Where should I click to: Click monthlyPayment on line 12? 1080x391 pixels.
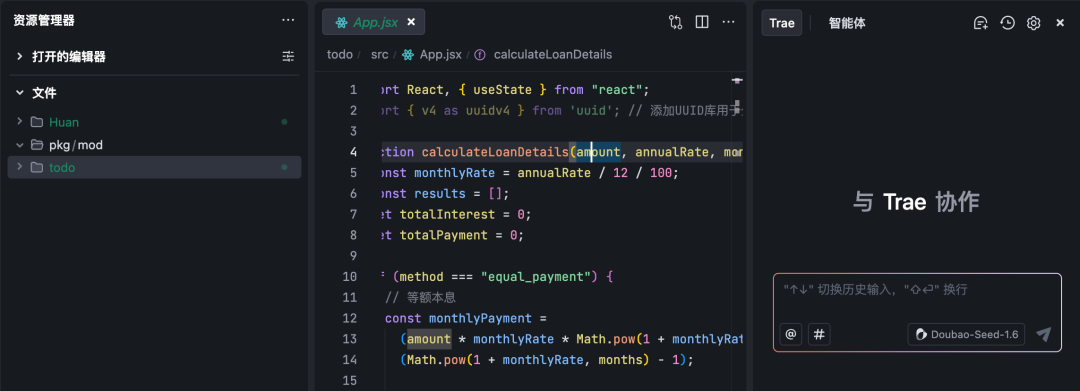point(480,318)
